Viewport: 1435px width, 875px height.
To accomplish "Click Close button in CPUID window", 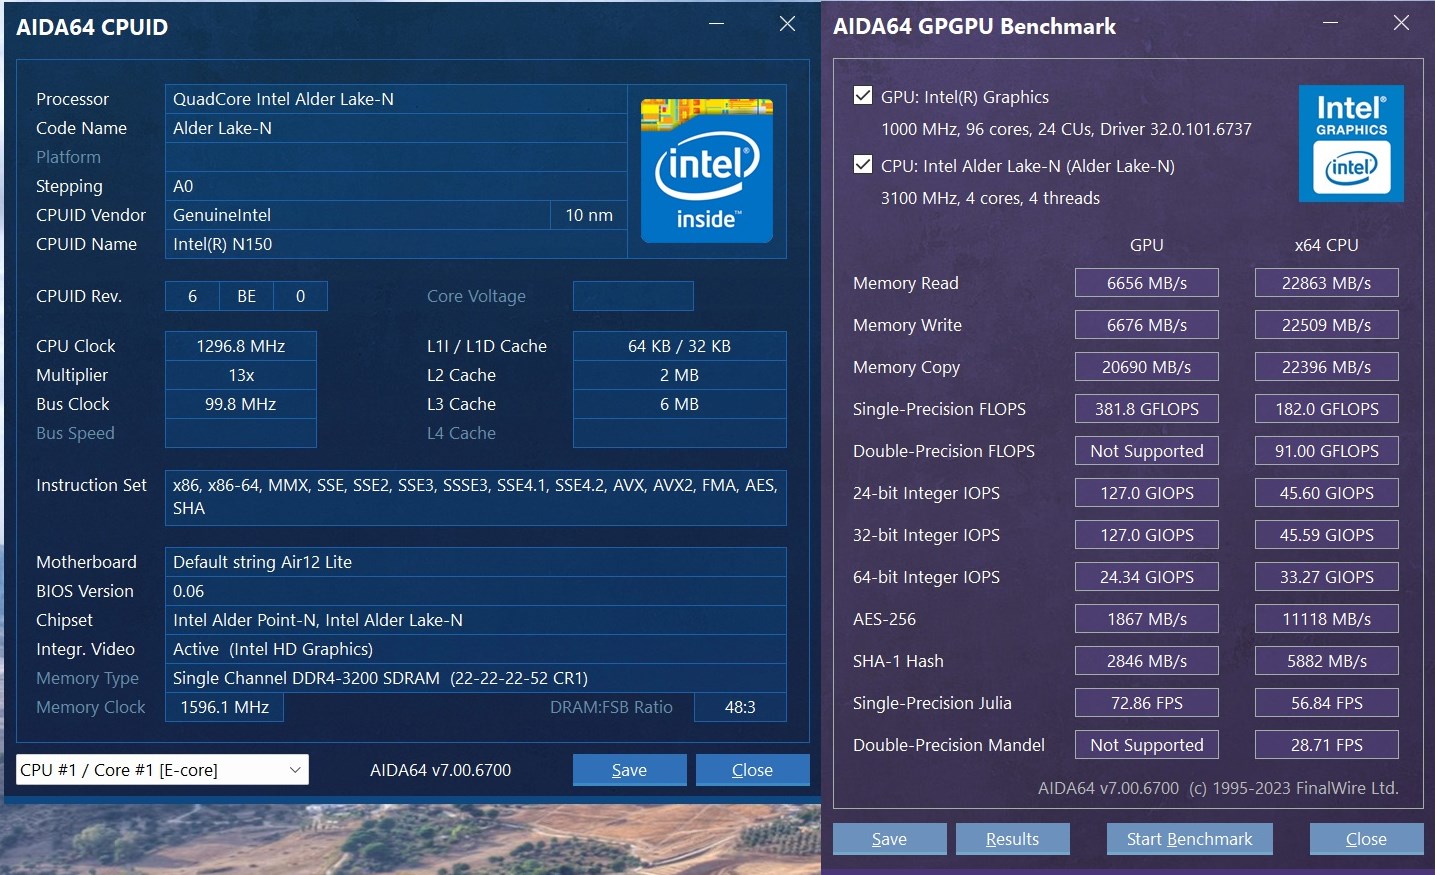I will 752,770.
